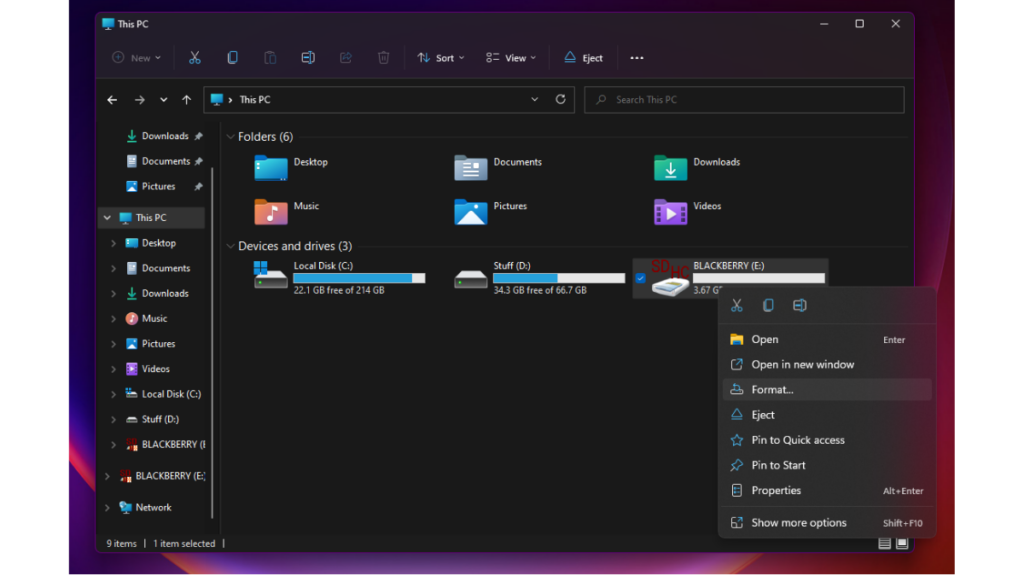The width and height of the screenshot is (1024, 576).
Task: Choose Format... from context menu
Action: (x=772, y=389)
